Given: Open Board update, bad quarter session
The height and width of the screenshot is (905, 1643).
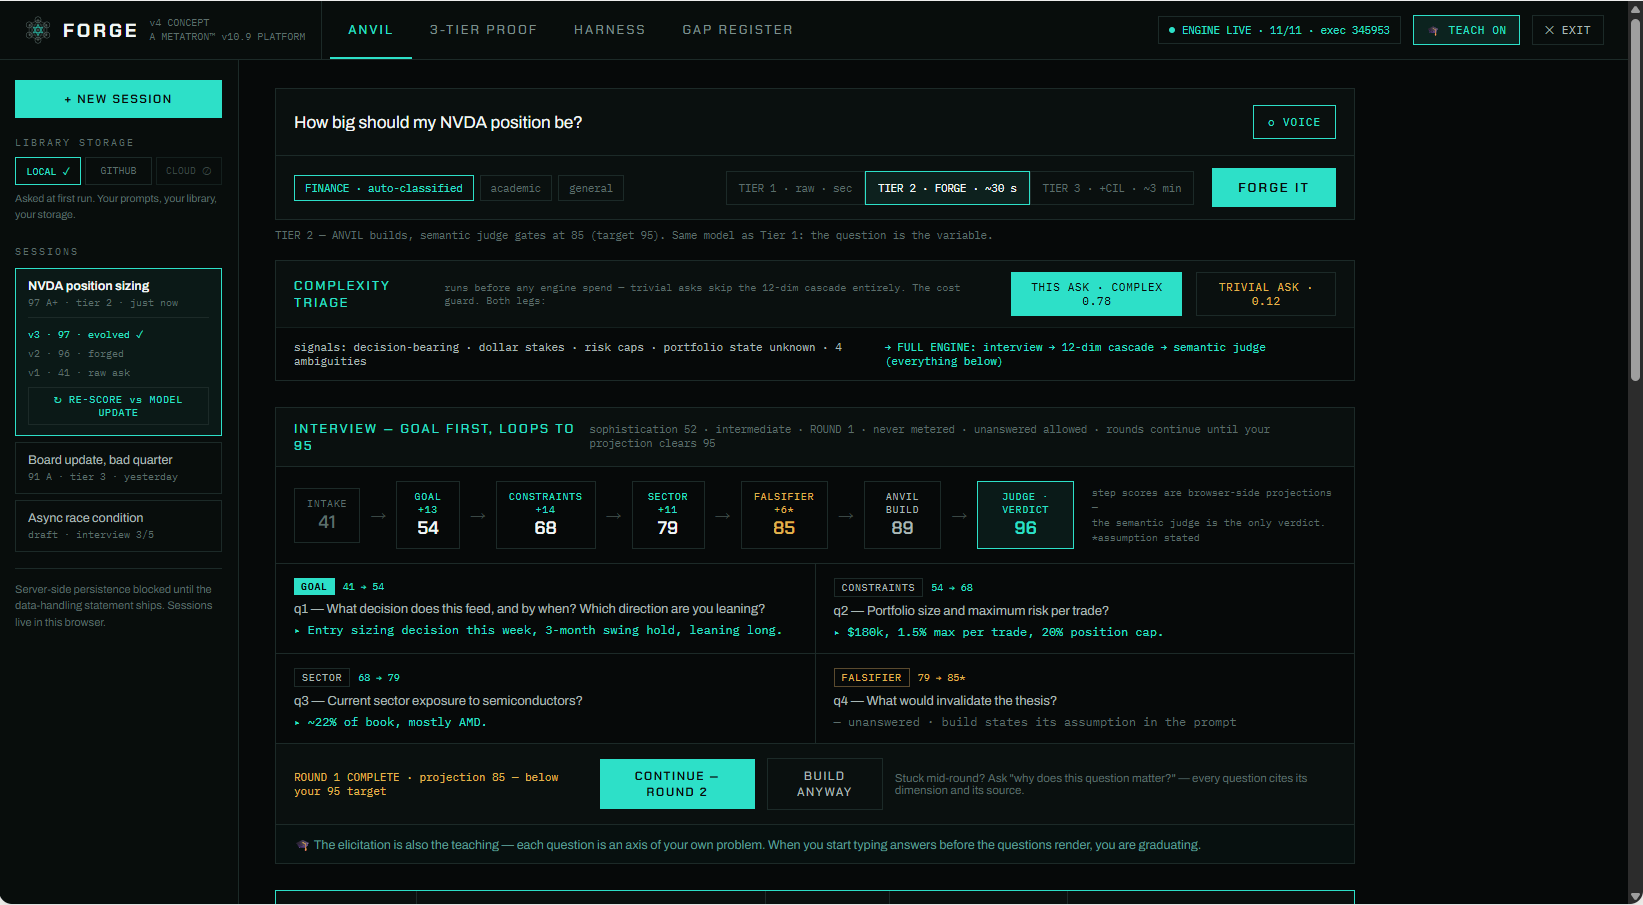Looking at the screenshot, I should click(118, 468).
